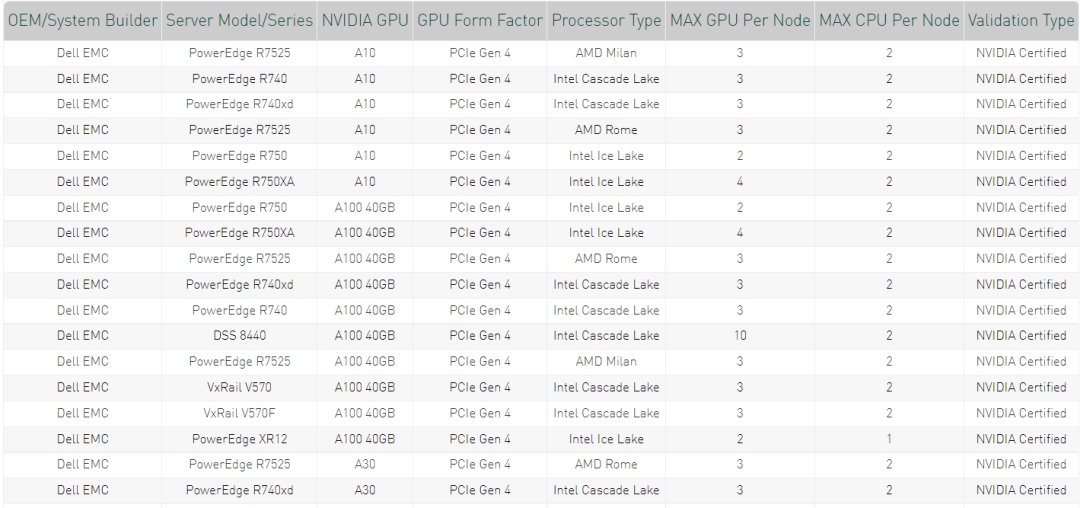Select the DSS 8440 server cell
The image size is (1080, 508).
pyautogui.click(x=239, y=336)
